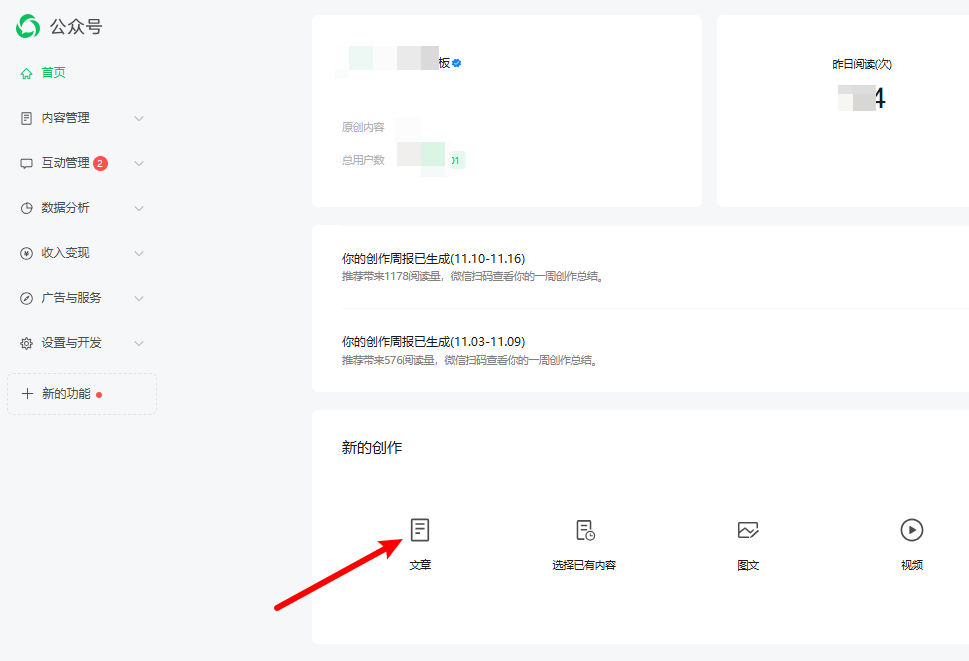Image resolution: width=969 pixels, height=661 pixels.
Task: Expand 数据分析 menu chevron
Action: click(x=139, y=208)
